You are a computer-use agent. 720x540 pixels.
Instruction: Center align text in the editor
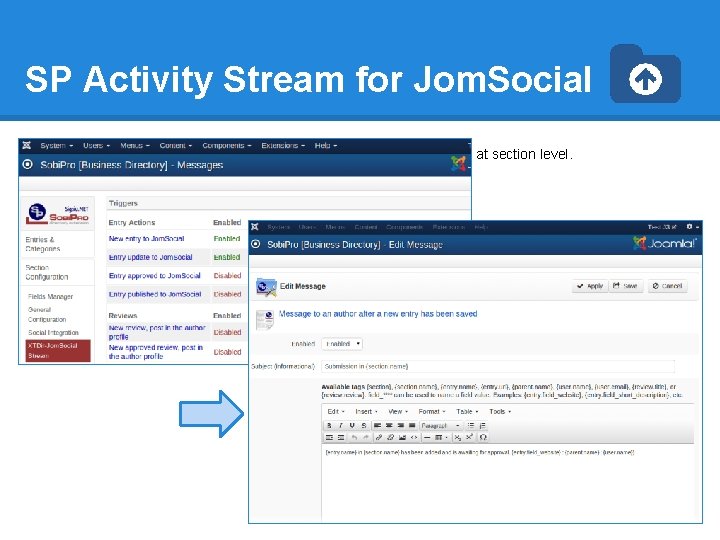(x=389, y=426)
